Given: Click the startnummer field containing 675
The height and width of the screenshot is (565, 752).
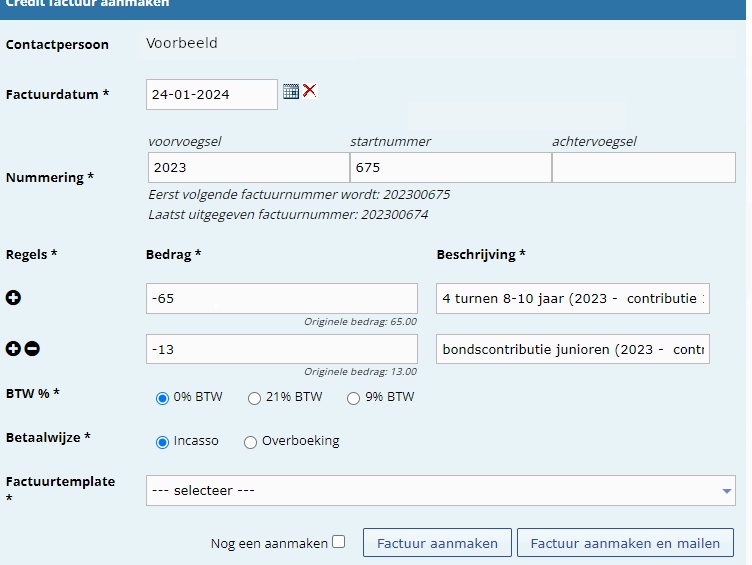Looking at the screenshot, I should click(x=450, y=168).
